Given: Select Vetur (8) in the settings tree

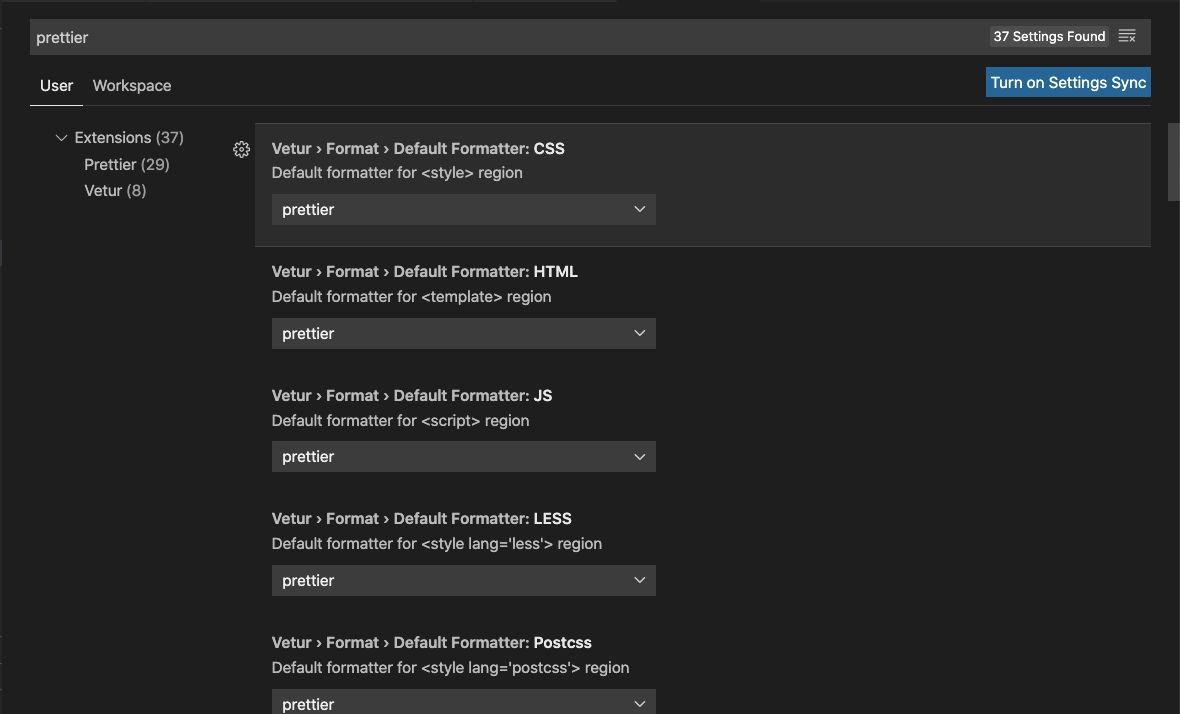Looking at the screenshot, I should [x=115, y=190].
